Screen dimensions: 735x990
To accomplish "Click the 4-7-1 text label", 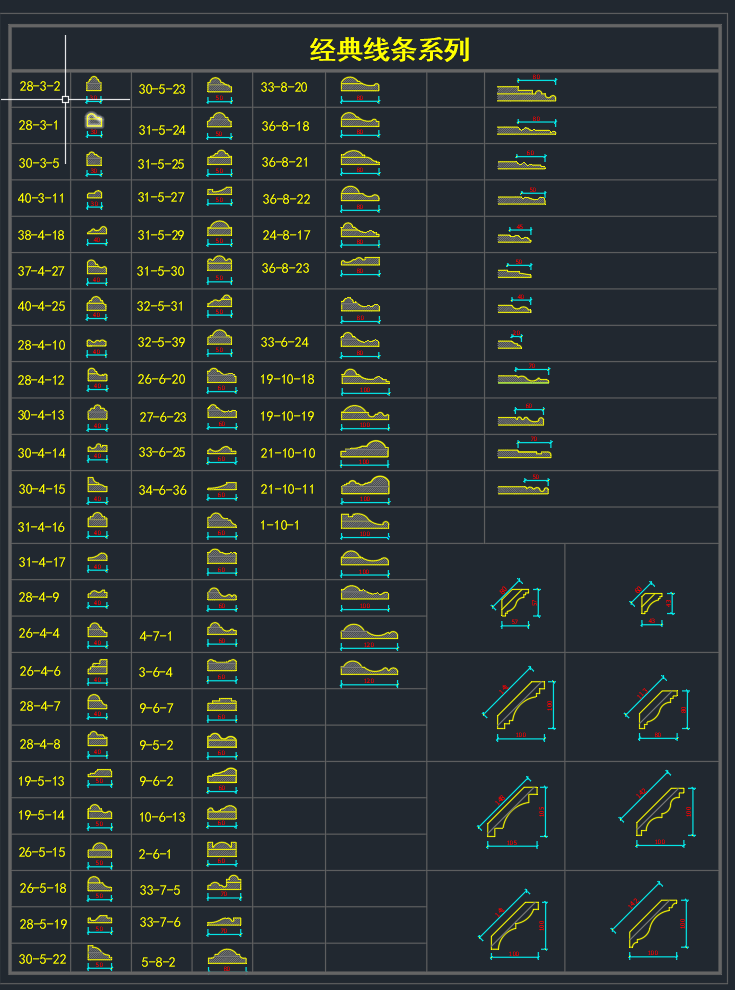I will point(156,636).
